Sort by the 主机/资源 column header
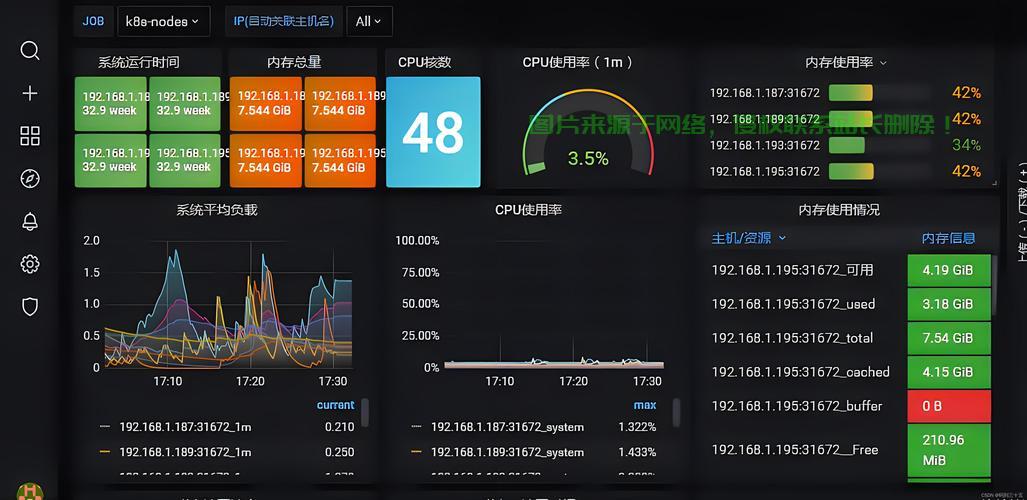1027x500 pixels. (x=748, y=238)
